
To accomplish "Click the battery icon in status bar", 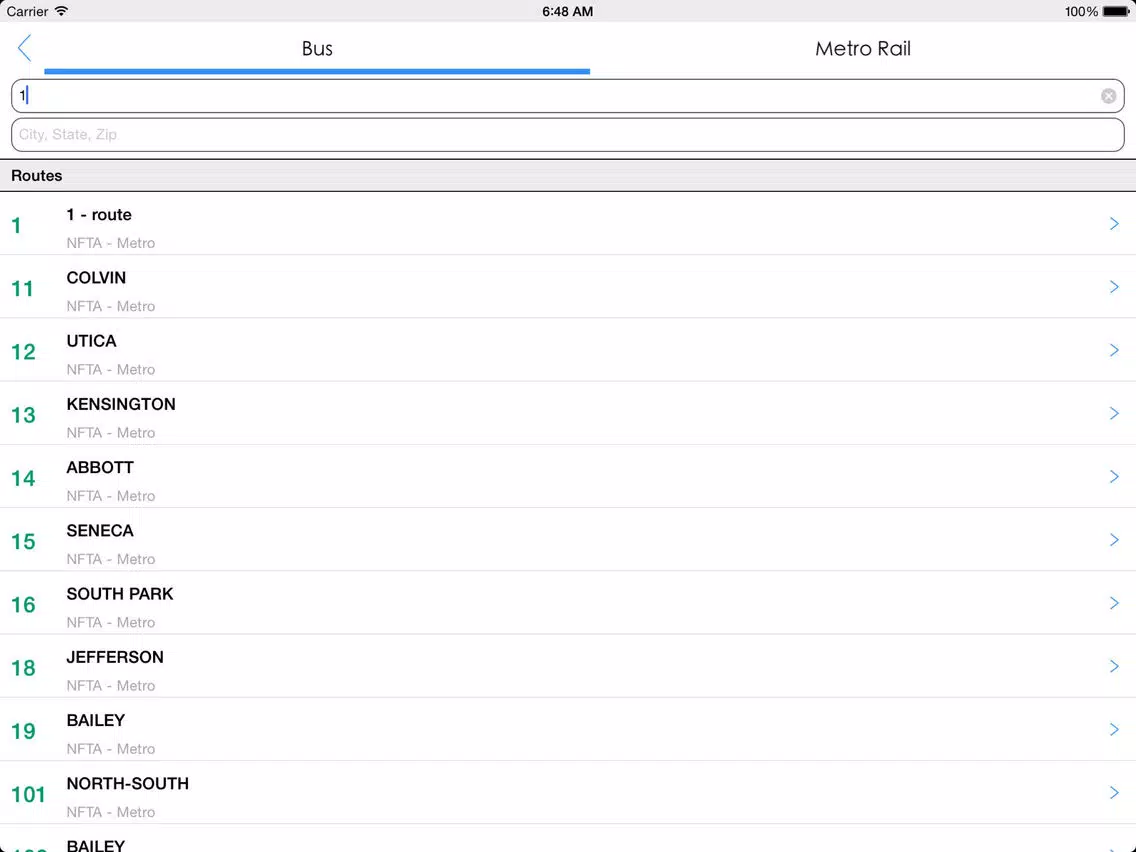I will pyautogui.click(x=1116, y=12).
